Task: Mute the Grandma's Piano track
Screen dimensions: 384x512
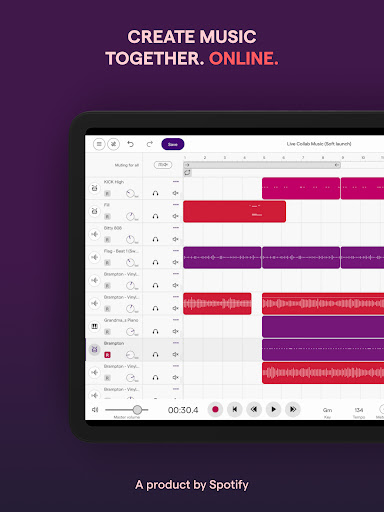Action: (175, 331)
